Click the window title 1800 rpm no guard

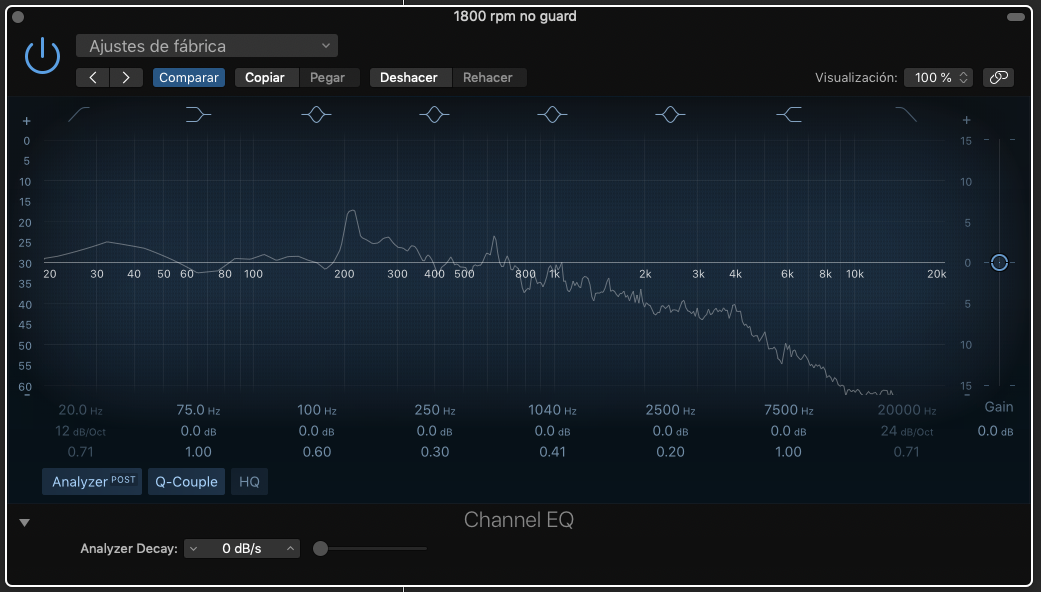click(x=515, y=17)
